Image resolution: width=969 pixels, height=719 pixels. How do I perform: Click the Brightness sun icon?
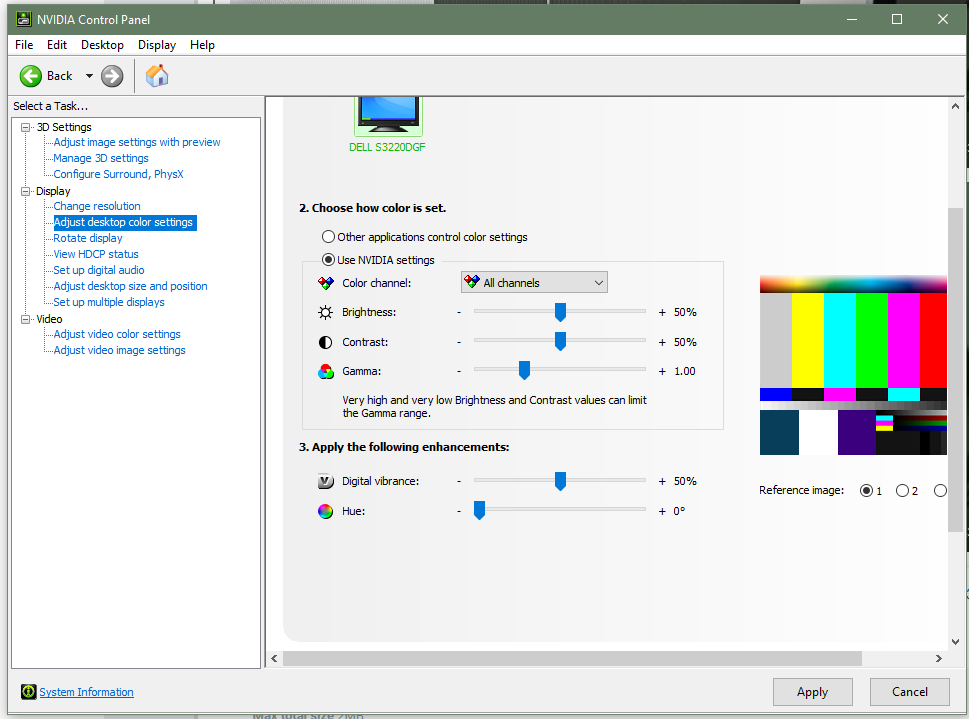(325, 312)
